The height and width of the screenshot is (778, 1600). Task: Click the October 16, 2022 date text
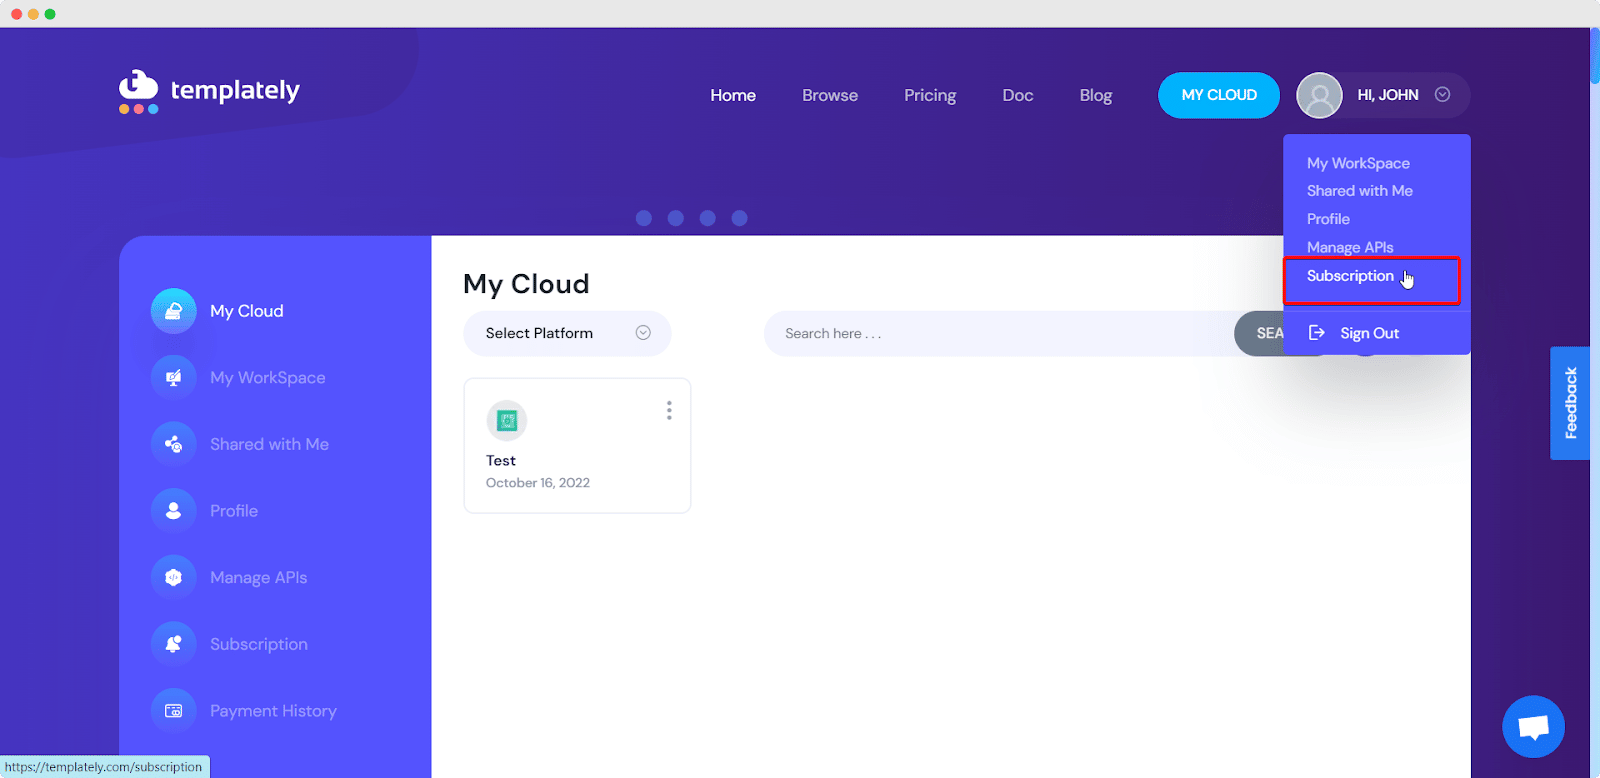538,483
